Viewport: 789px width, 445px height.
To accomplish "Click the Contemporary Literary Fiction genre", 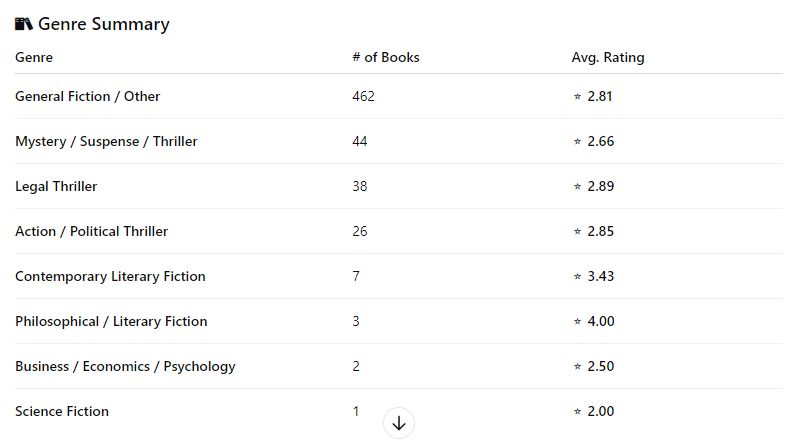I will 110,277.
